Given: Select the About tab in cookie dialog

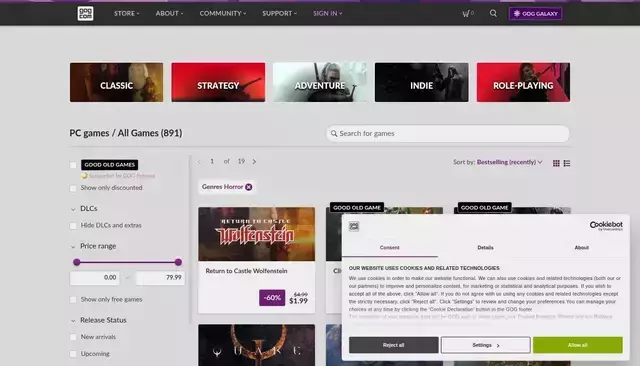Looking at the screenshot, I should coord(581,248).
